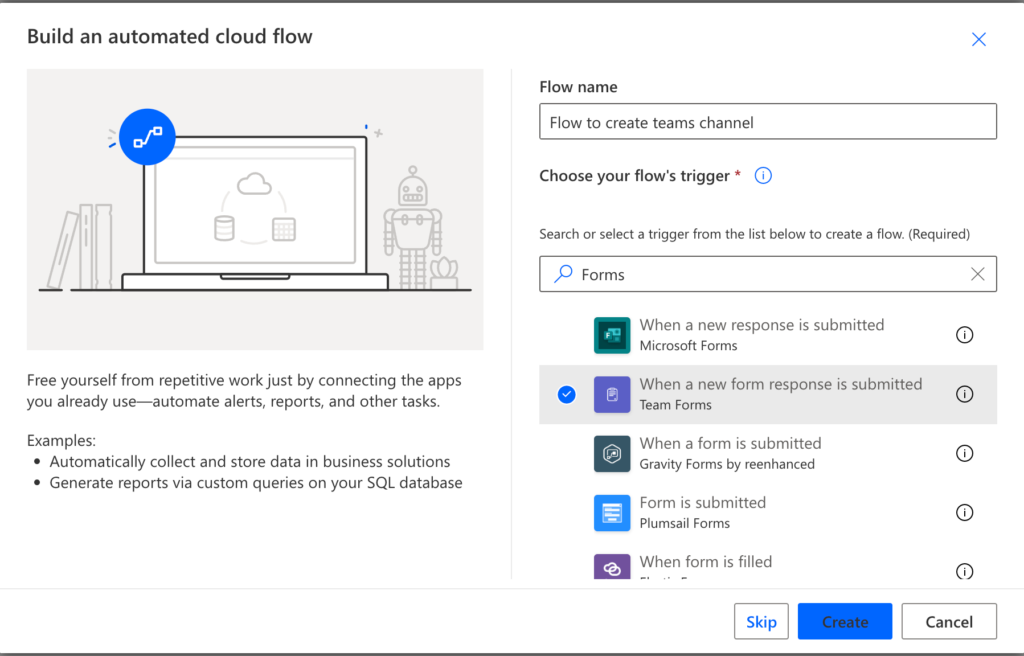Screen dimensions: 1024x656
Task: Click the laptop illustration image
Action: (255, 210)
